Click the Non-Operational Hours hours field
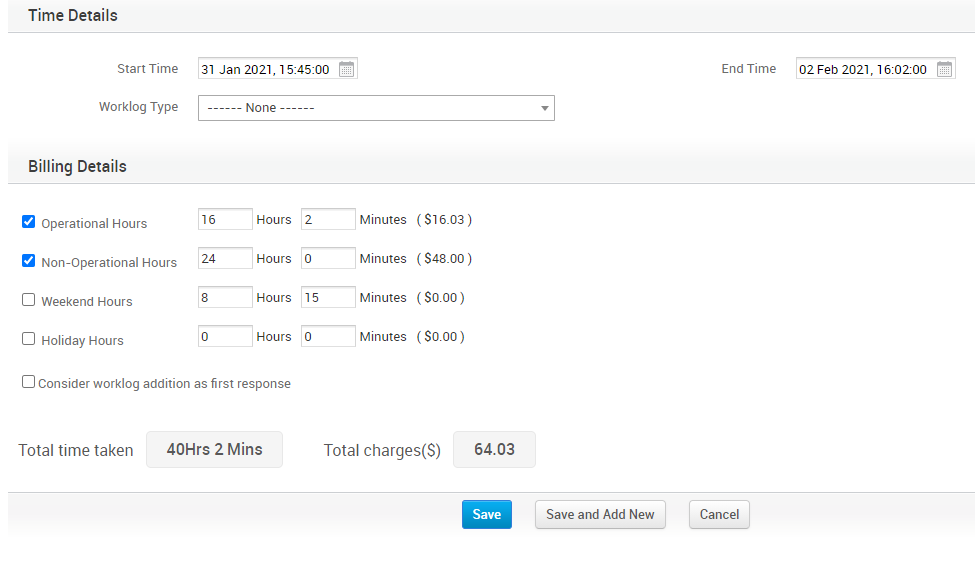 (x=225, y=258)
